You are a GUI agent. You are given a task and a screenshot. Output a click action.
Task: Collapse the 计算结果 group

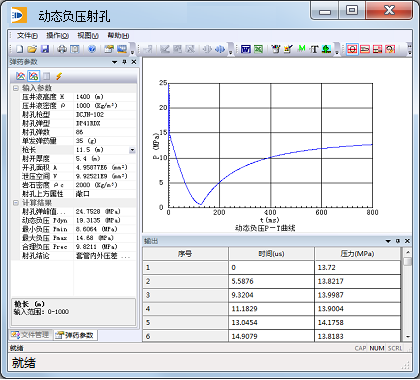coord(16,203)
